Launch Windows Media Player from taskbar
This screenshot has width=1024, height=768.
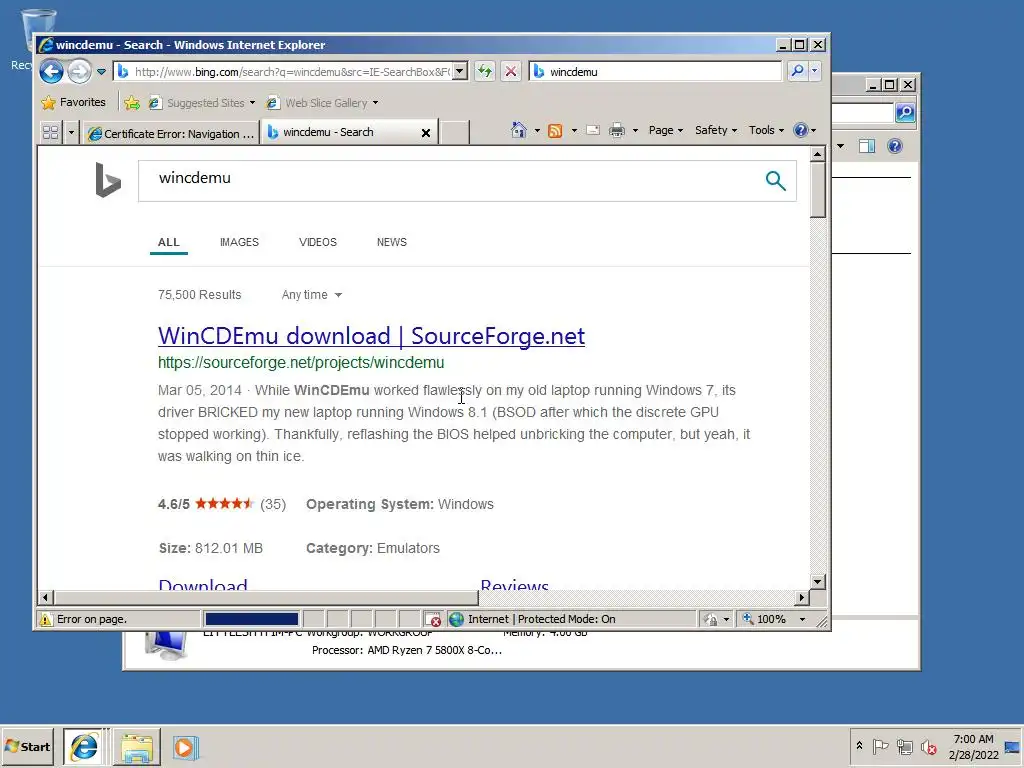185,747
